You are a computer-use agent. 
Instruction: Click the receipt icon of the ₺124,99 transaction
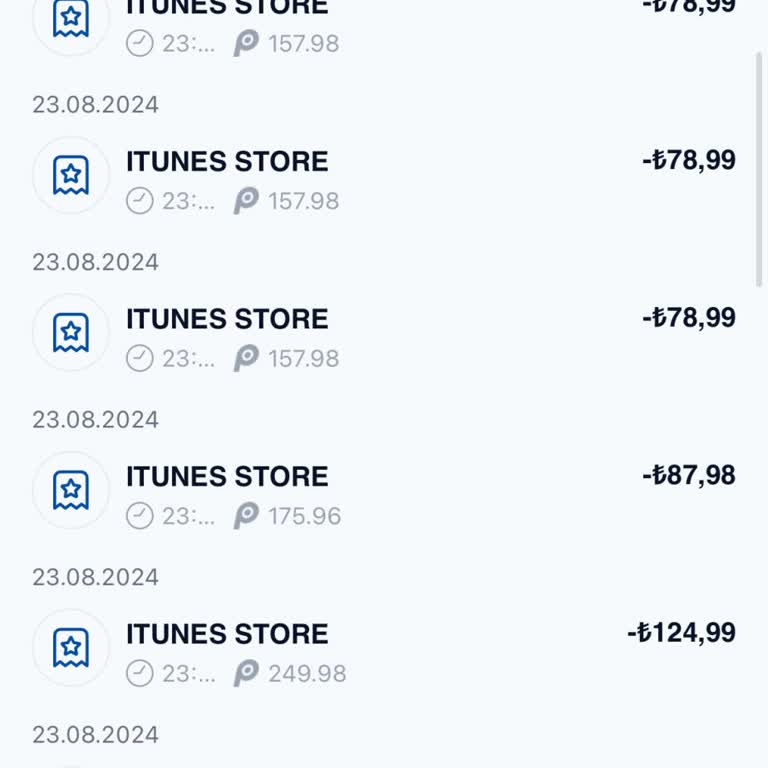coord(71,647)
